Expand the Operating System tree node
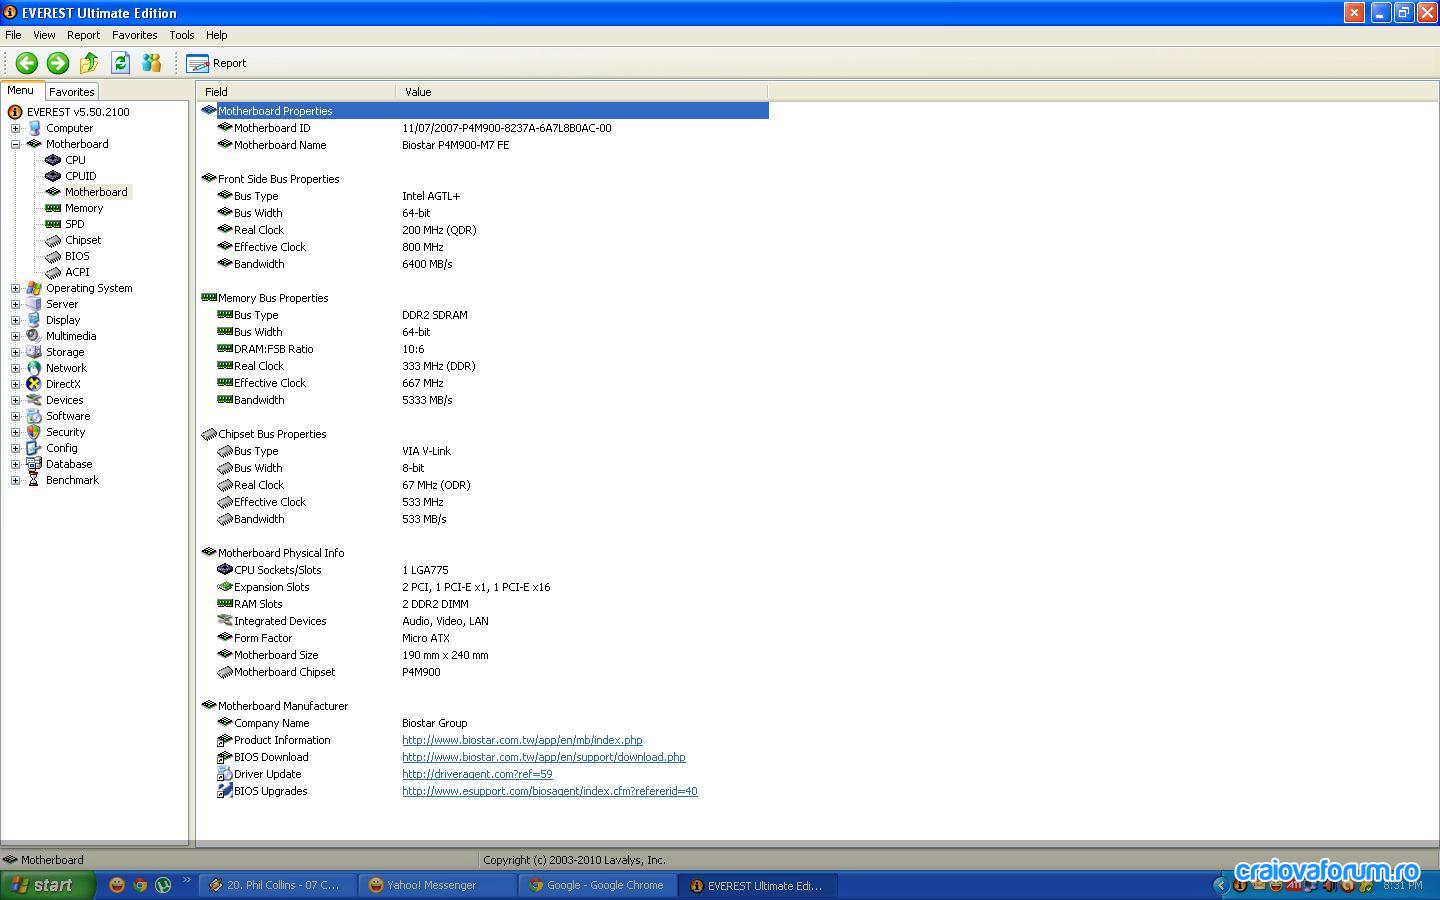The image size is (1440, 900). (15, 288)
